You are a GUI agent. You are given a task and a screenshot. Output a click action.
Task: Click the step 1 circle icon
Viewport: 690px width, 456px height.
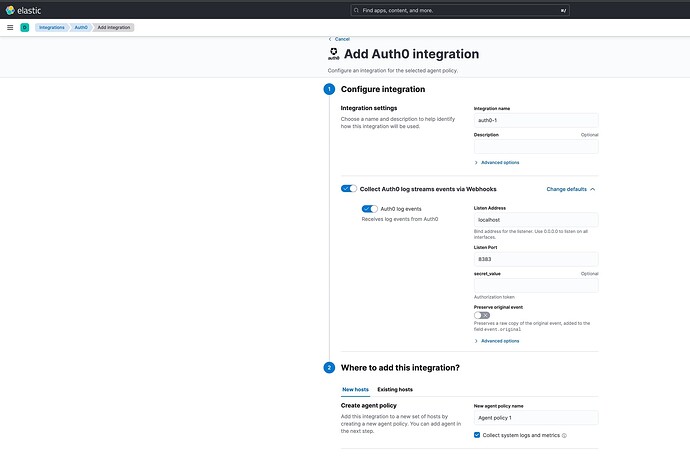coord(329,89)
